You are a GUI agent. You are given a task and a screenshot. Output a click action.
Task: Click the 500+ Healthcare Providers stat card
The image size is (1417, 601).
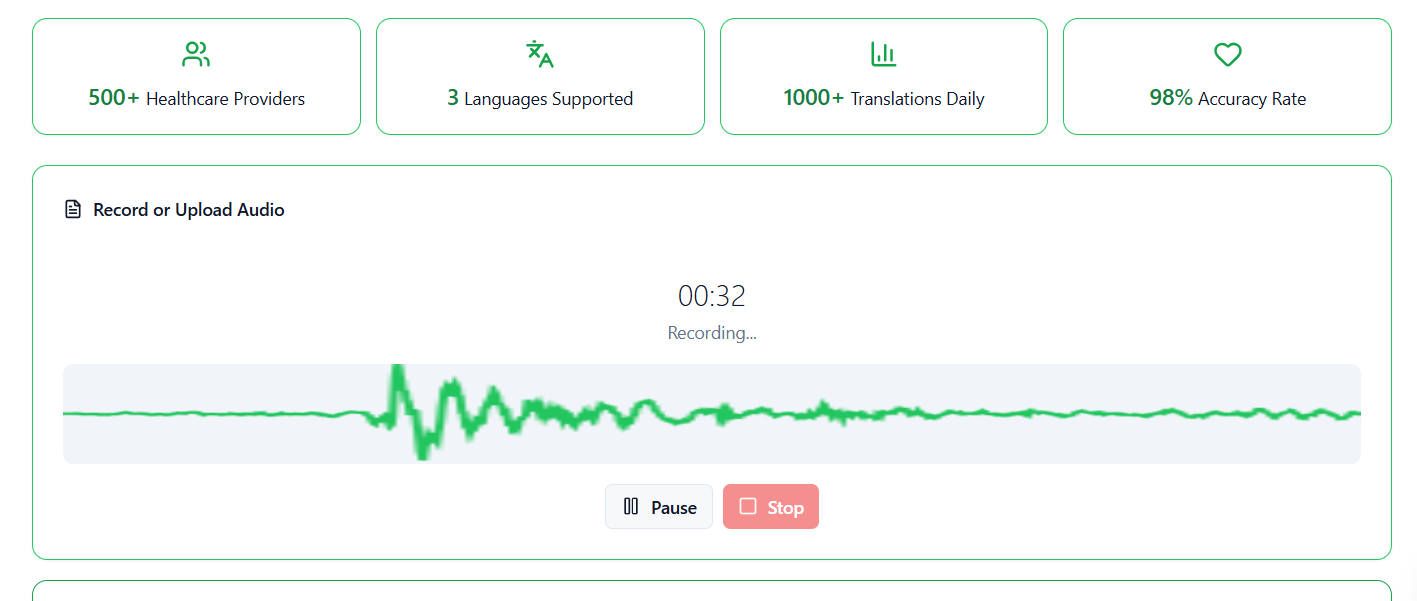pos(196,76)
